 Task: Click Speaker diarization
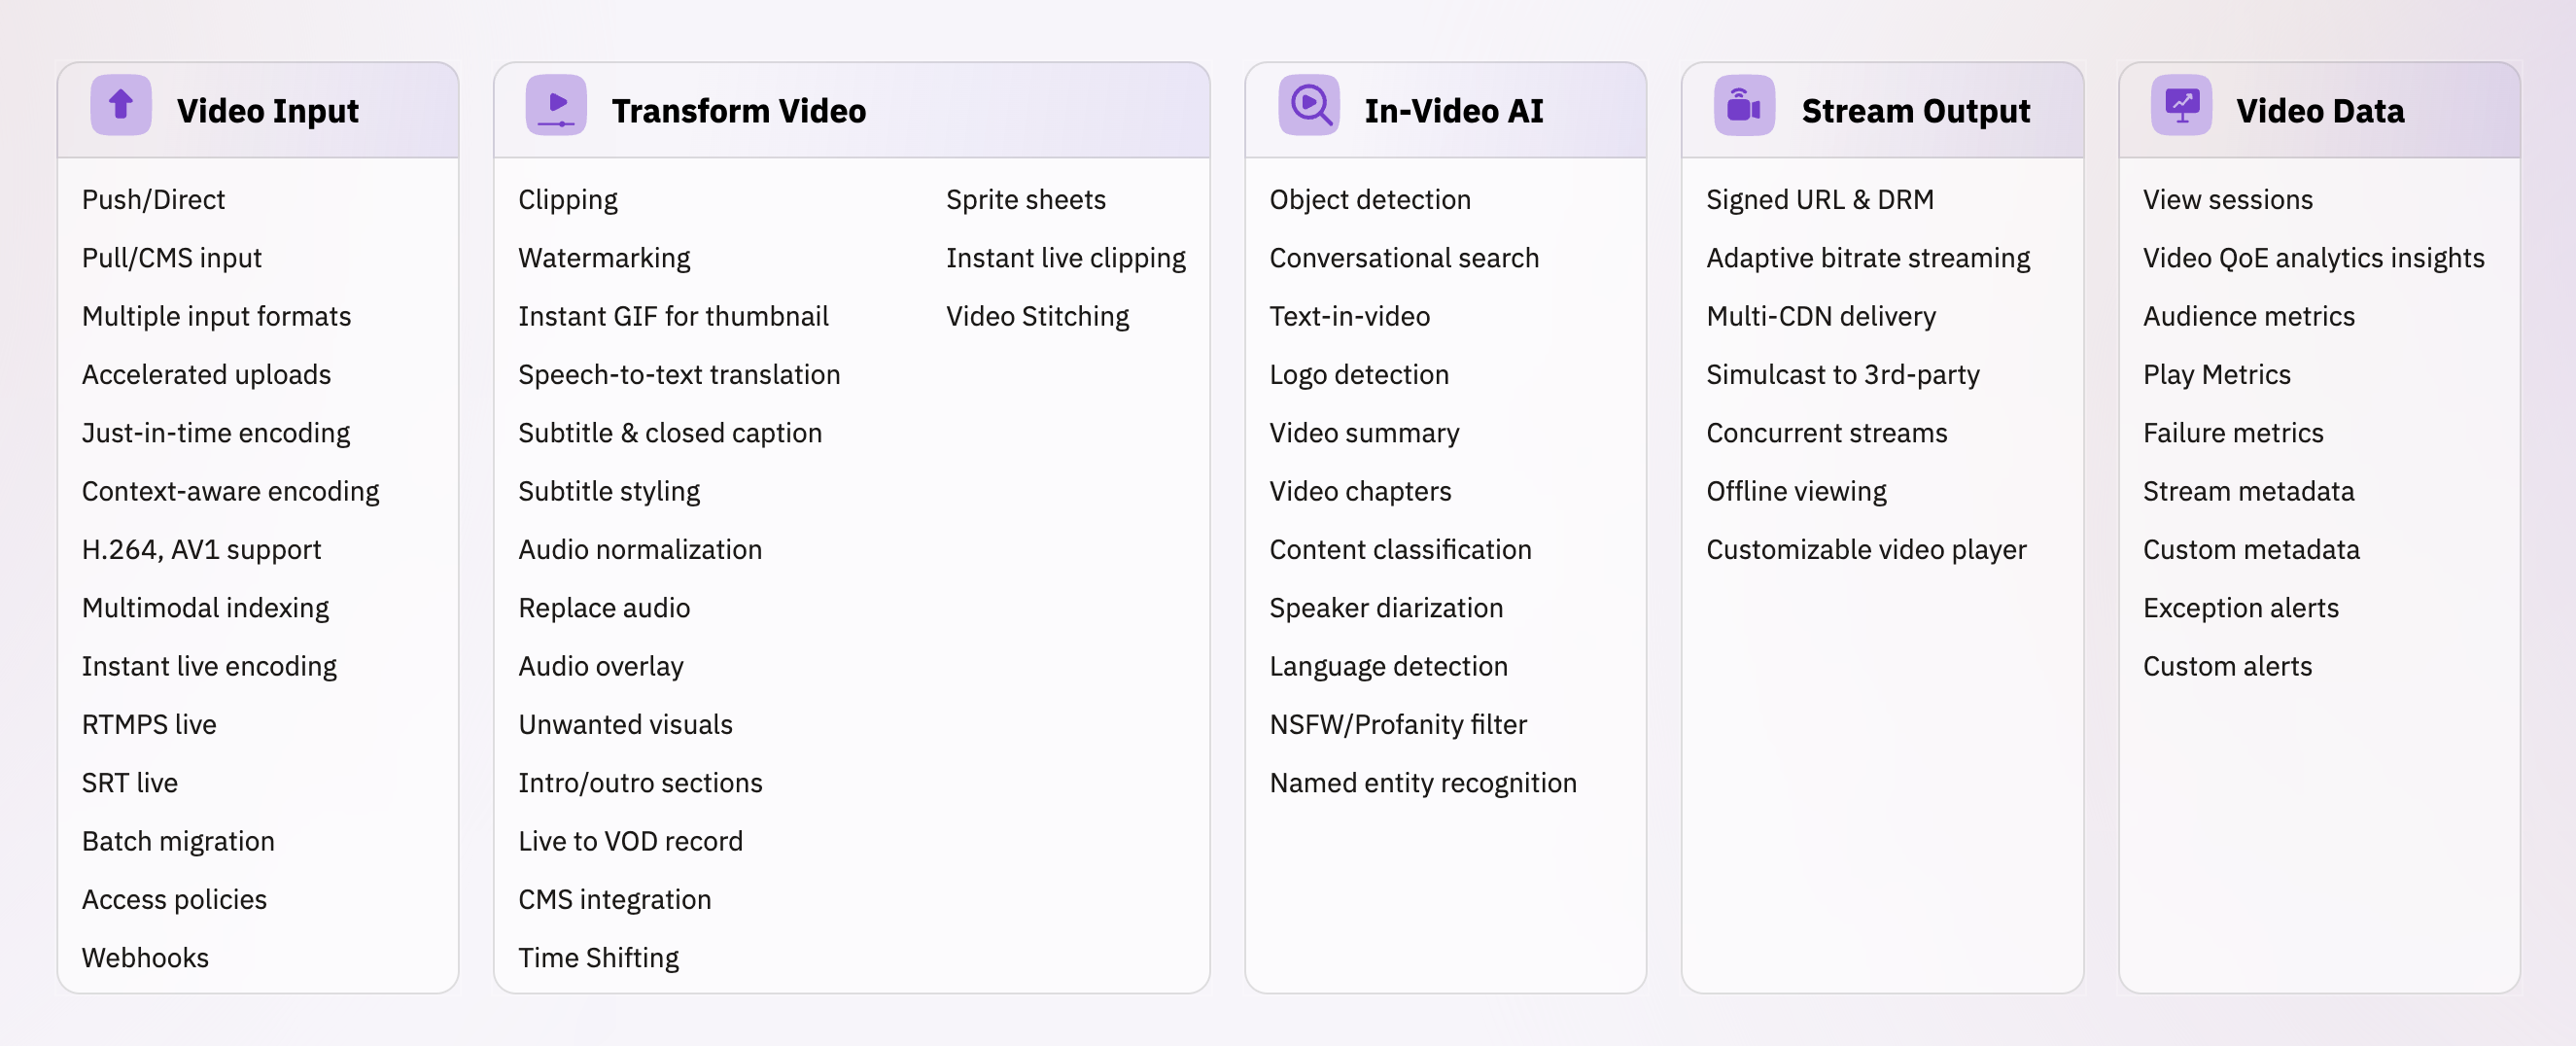pos(1386,608)
